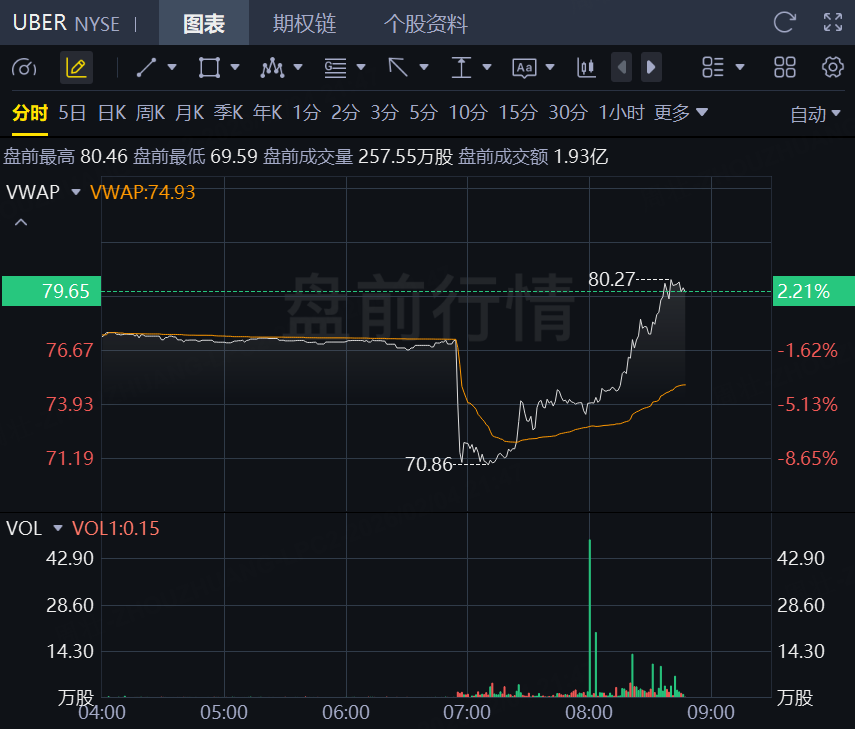Click the 盘前最高 80.46 statistic
Viewport: 855px width, 729px height.
(x=65, y=157)
